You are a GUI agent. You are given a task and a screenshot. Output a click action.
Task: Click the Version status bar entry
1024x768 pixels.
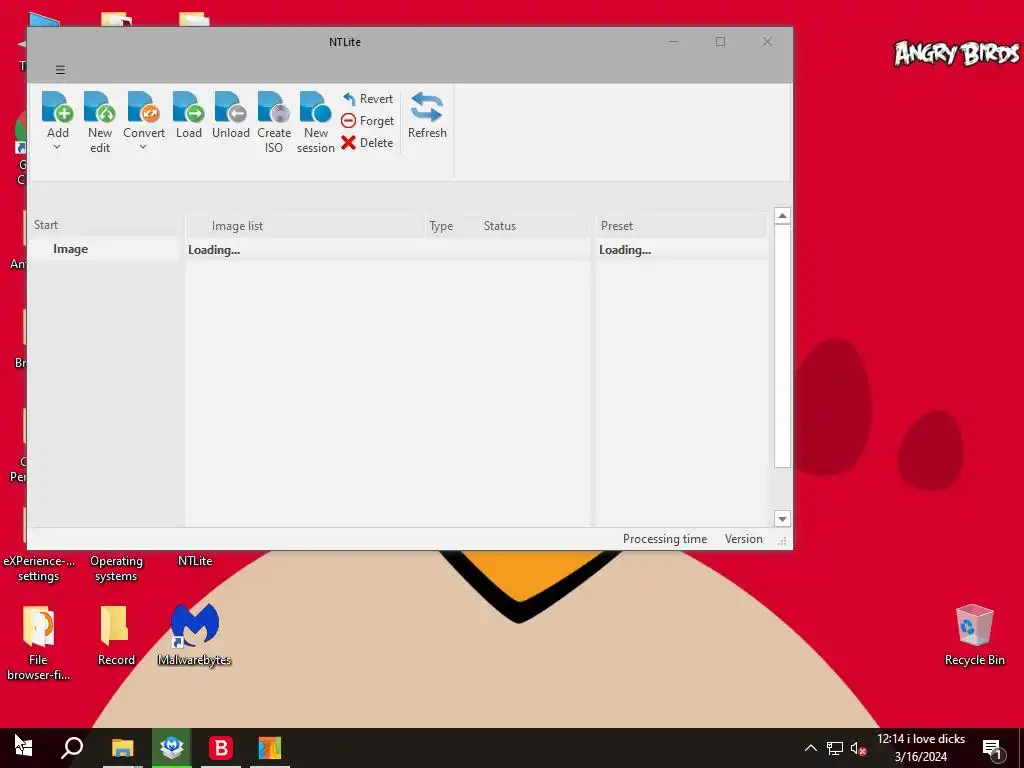tap(743, 539)
